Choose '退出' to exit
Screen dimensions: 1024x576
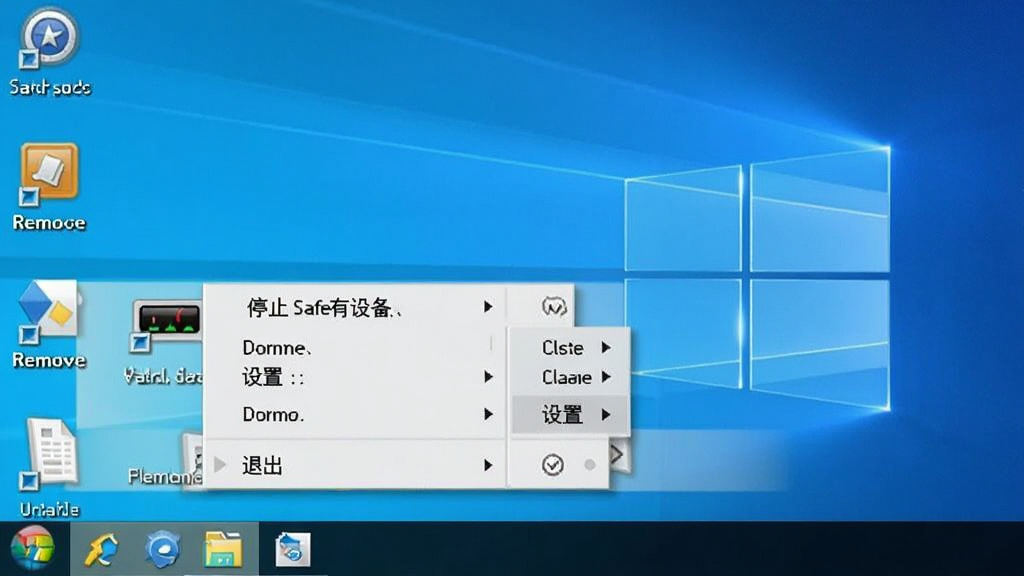pos(356,465)
